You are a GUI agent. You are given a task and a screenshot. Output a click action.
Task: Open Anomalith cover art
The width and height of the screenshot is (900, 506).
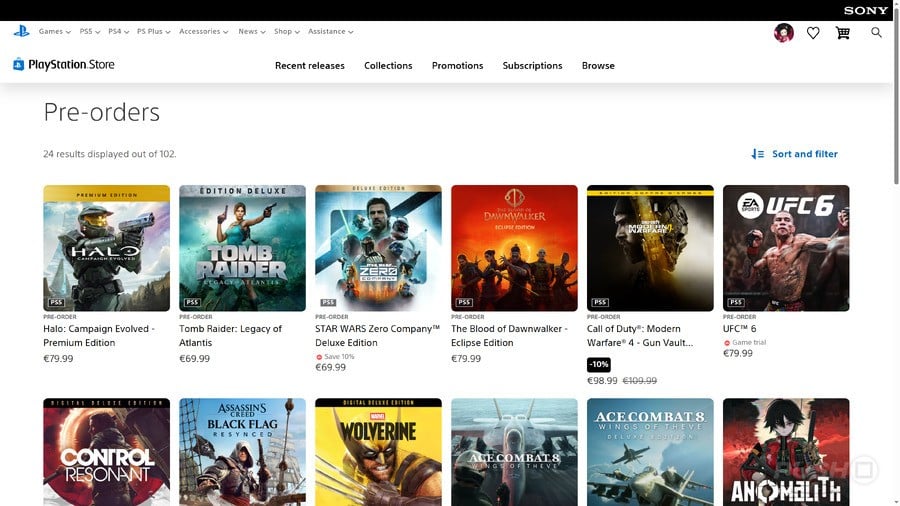click(x=786, y=452)
